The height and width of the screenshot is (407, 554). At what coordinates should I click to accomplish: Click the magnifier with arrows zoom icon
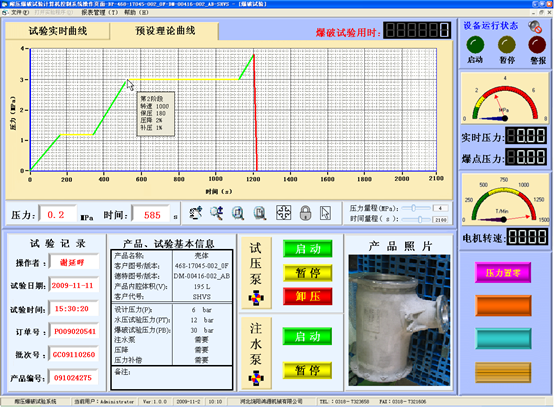coord(216,213)
